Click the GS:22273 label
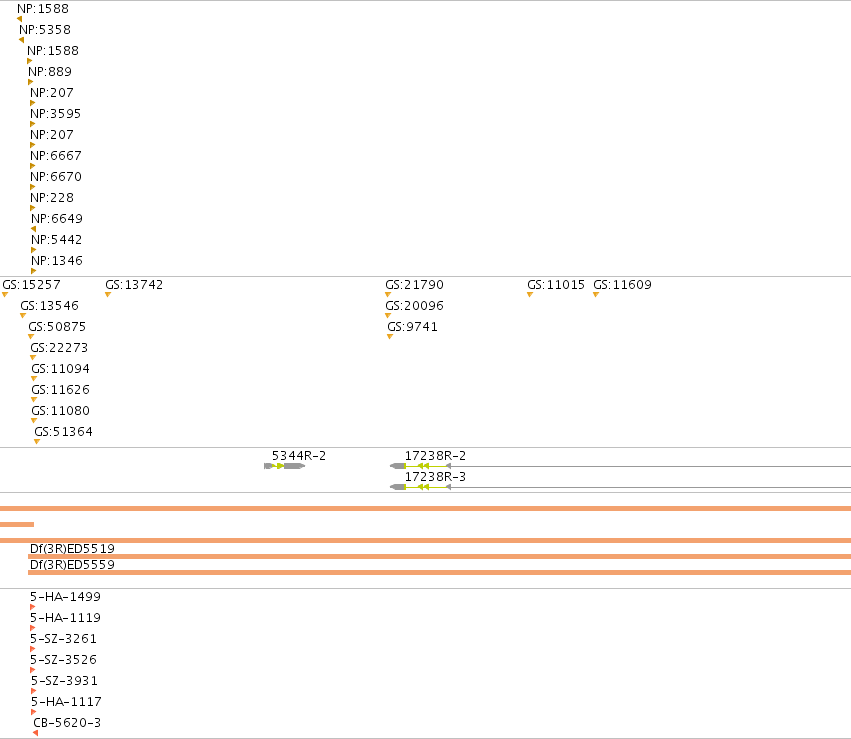Image resolution: width=851 pixels, height=739 pixels. click(x=59, y=348)
